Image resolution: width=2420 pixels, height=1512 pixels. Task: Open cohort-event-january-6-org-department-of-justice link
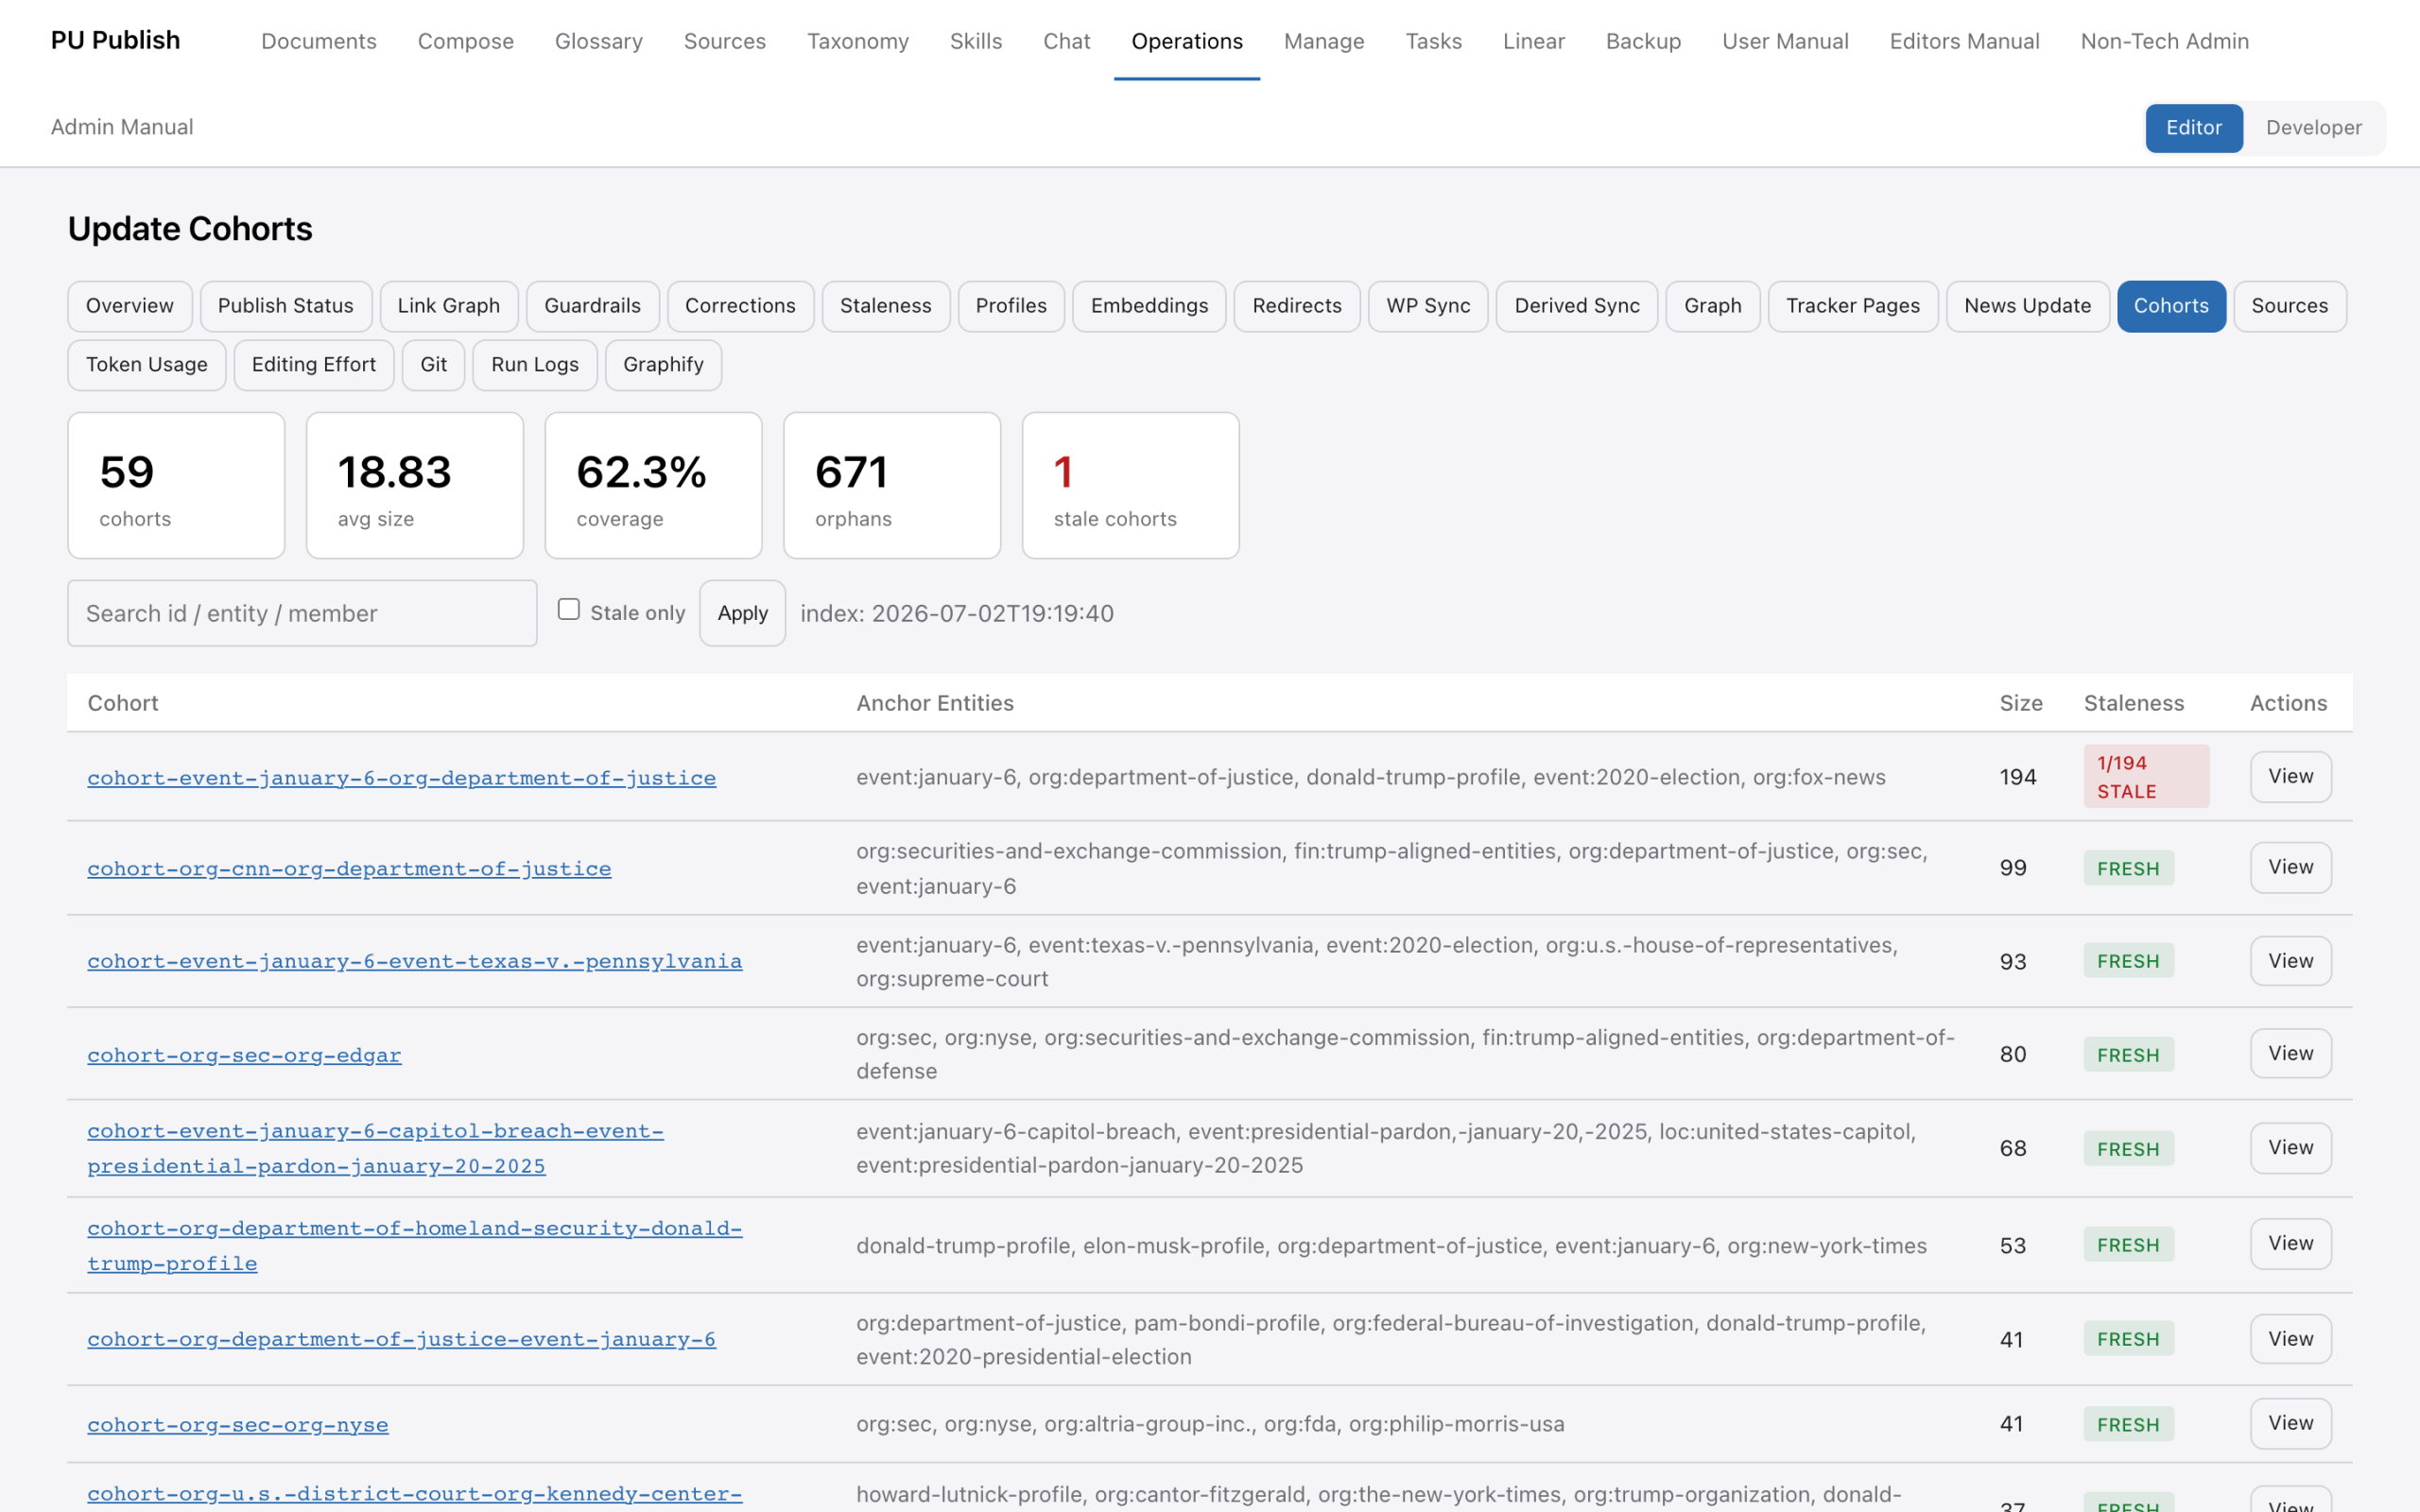point(402,777)
